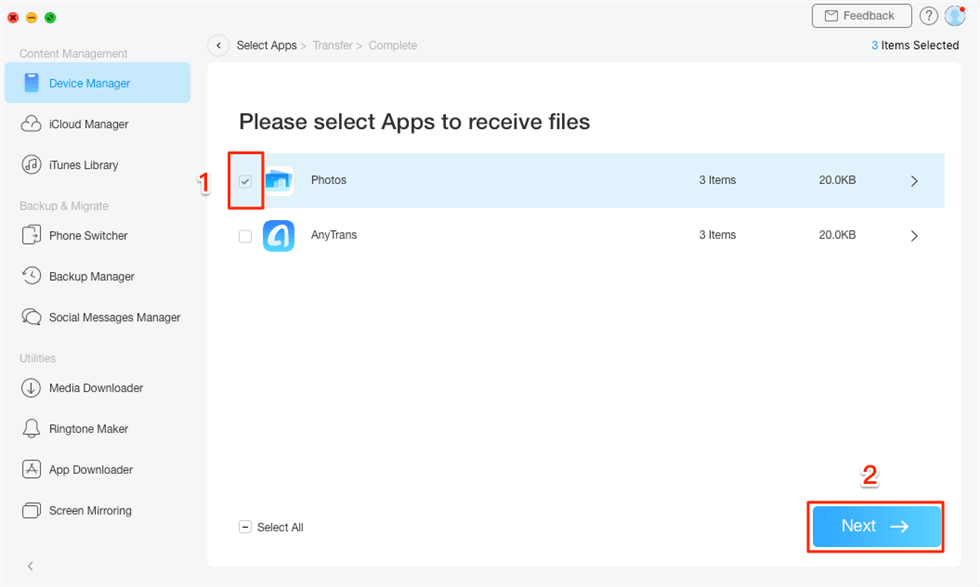
Task: Open Media Downloader icon
Action: (x=31, y=388)
